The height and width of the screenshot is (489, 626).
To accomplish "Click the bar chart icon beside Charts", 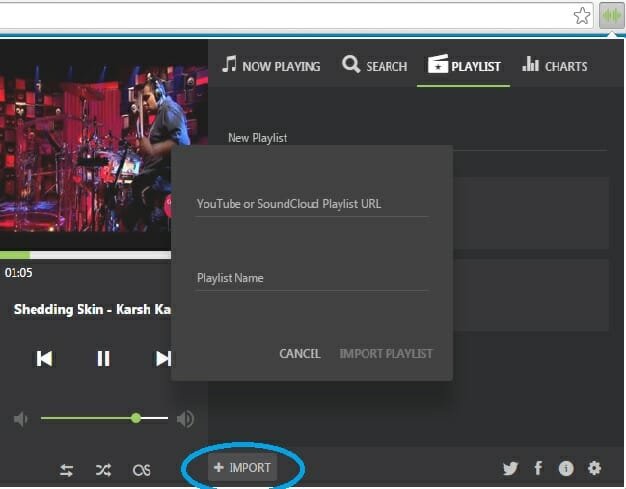I will pos(531,64).
